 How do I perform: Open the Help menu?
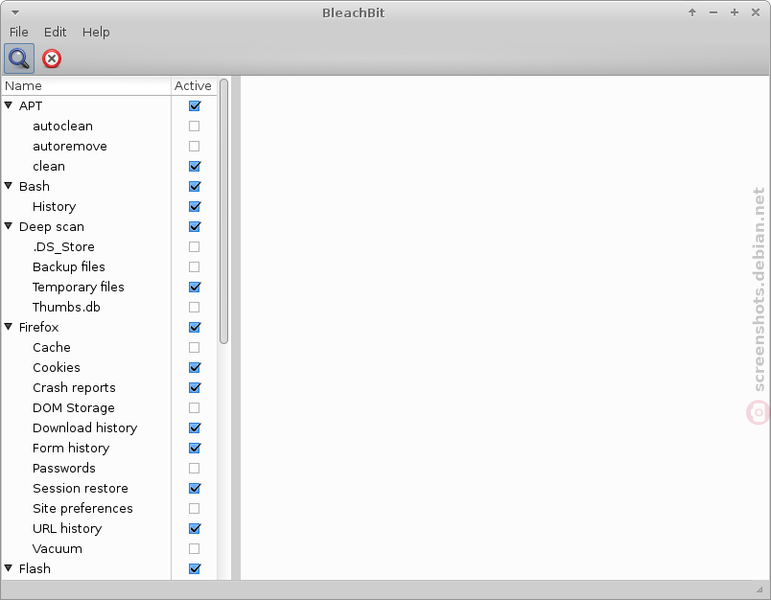pos(96,32)
